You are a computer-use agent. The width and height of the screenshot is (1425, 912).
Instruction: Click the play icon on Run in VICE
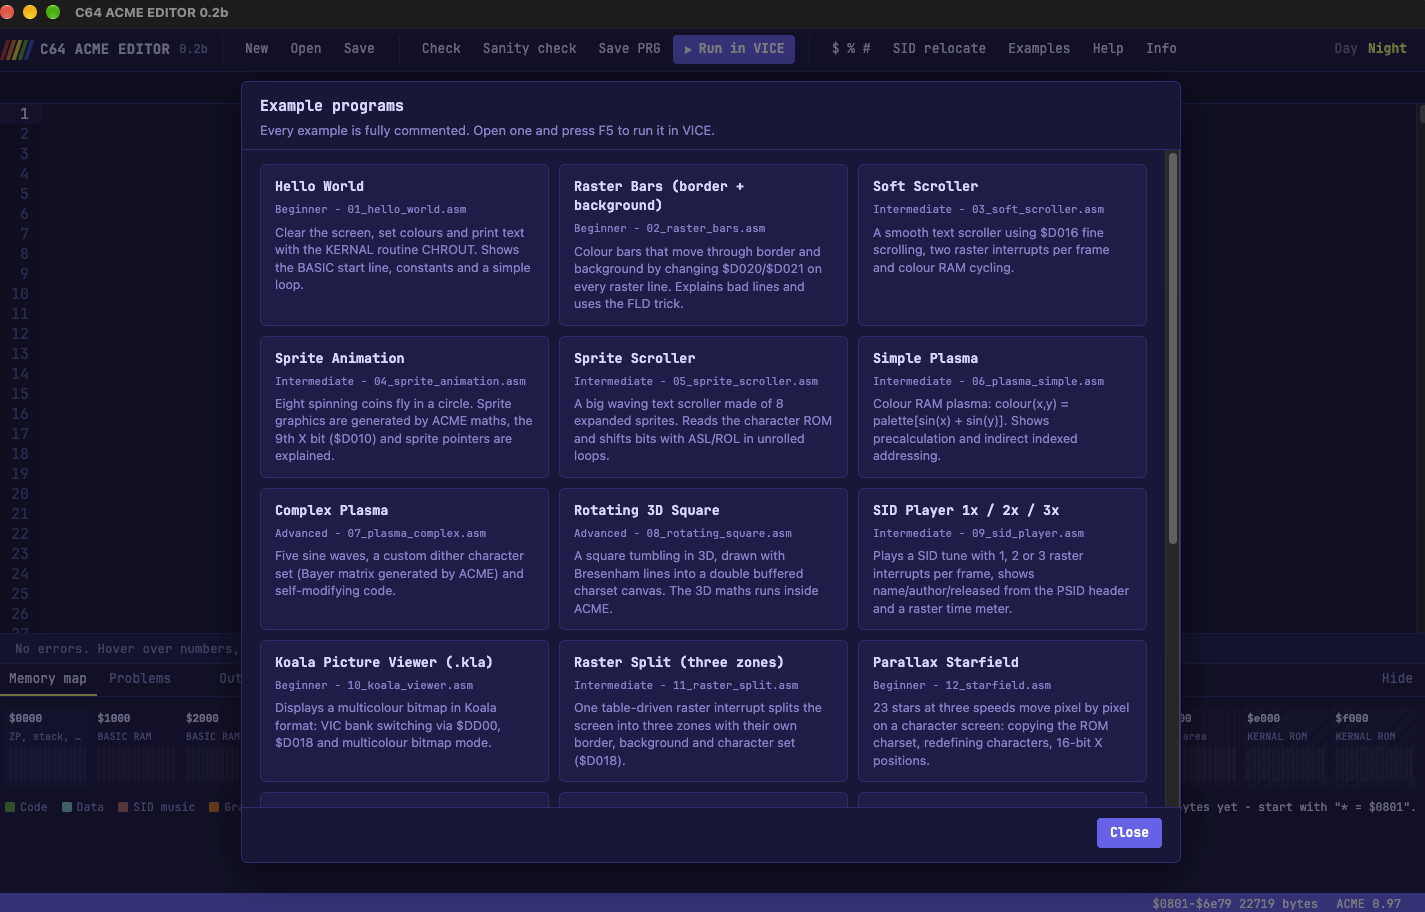[688, 49]
